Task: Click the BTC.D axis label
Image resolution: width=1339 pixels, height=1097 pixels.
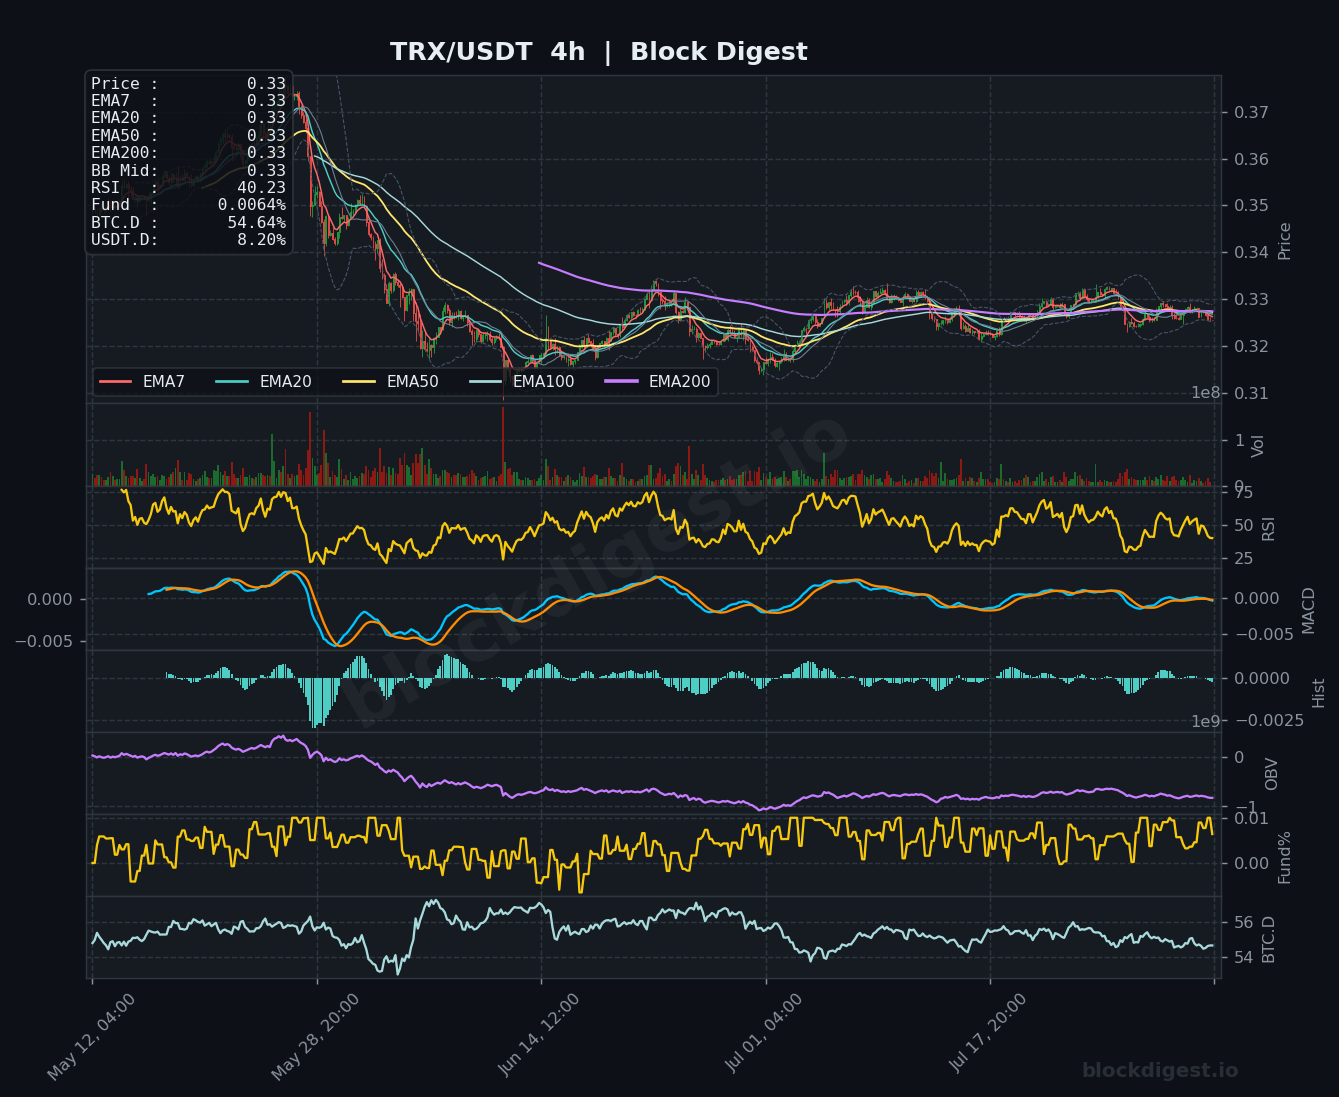Action: pyautogui.click(x=1269, y=939)
